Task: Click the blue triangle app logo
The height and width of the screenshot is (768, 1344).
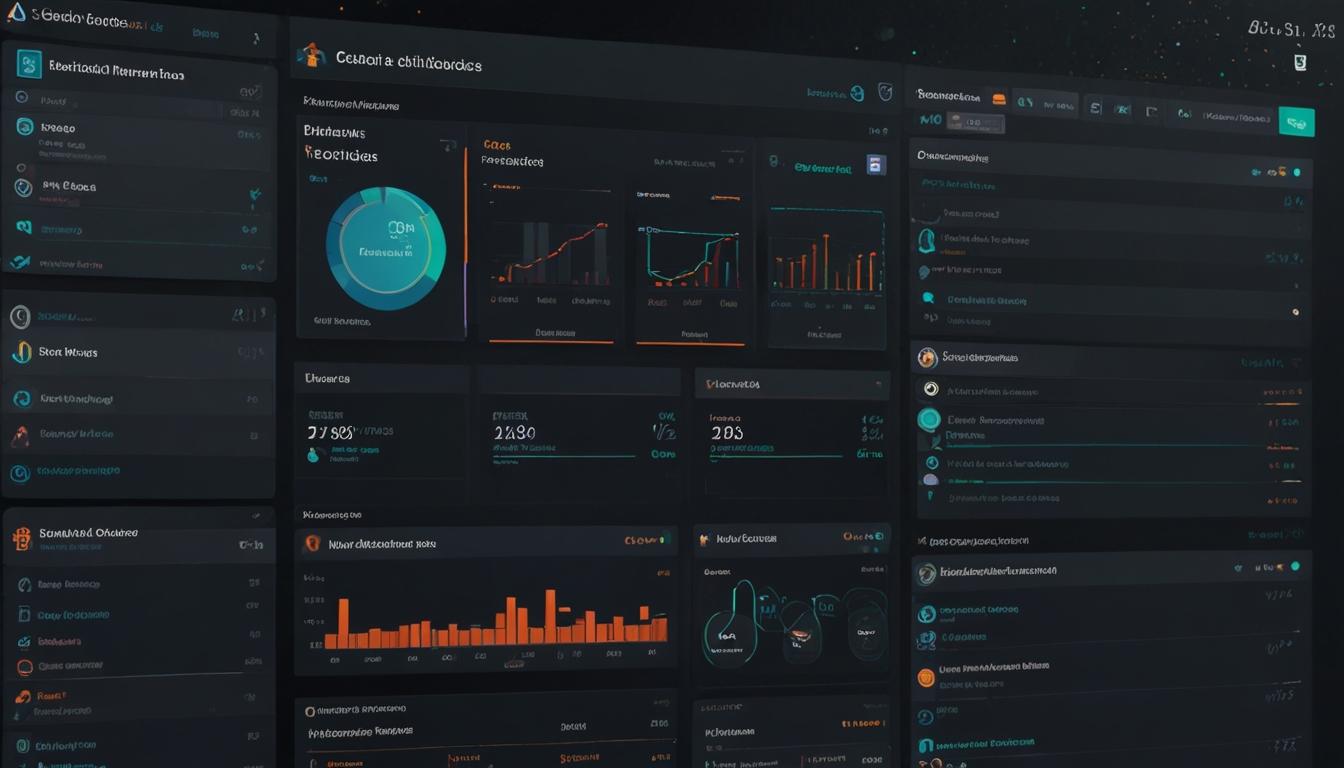Action: coord(15,12)
